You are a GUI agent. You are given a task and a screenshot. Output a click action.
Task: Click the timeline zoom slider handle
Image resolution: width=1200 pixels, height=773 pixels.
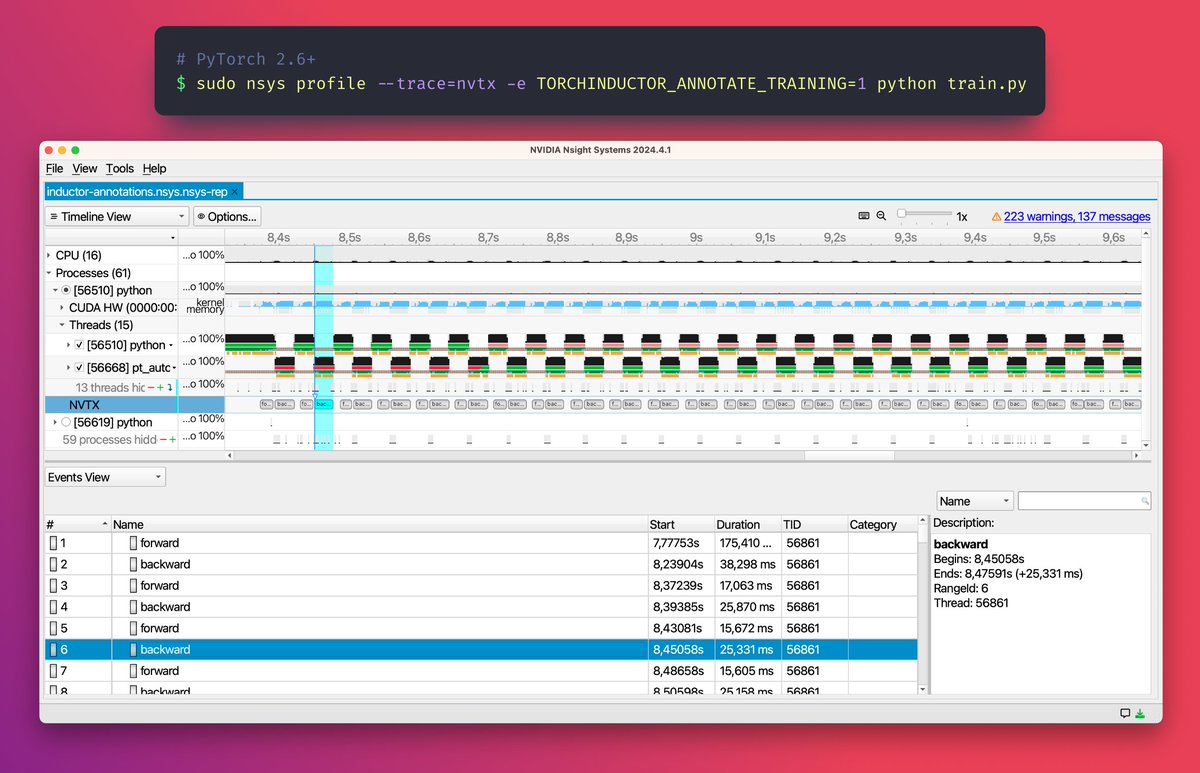902,214
